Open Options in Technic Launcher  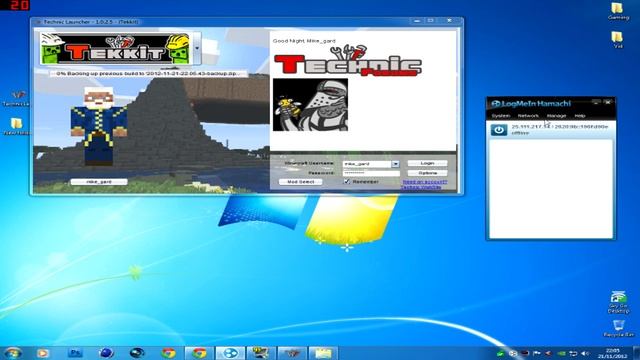[x=427, y=173]
